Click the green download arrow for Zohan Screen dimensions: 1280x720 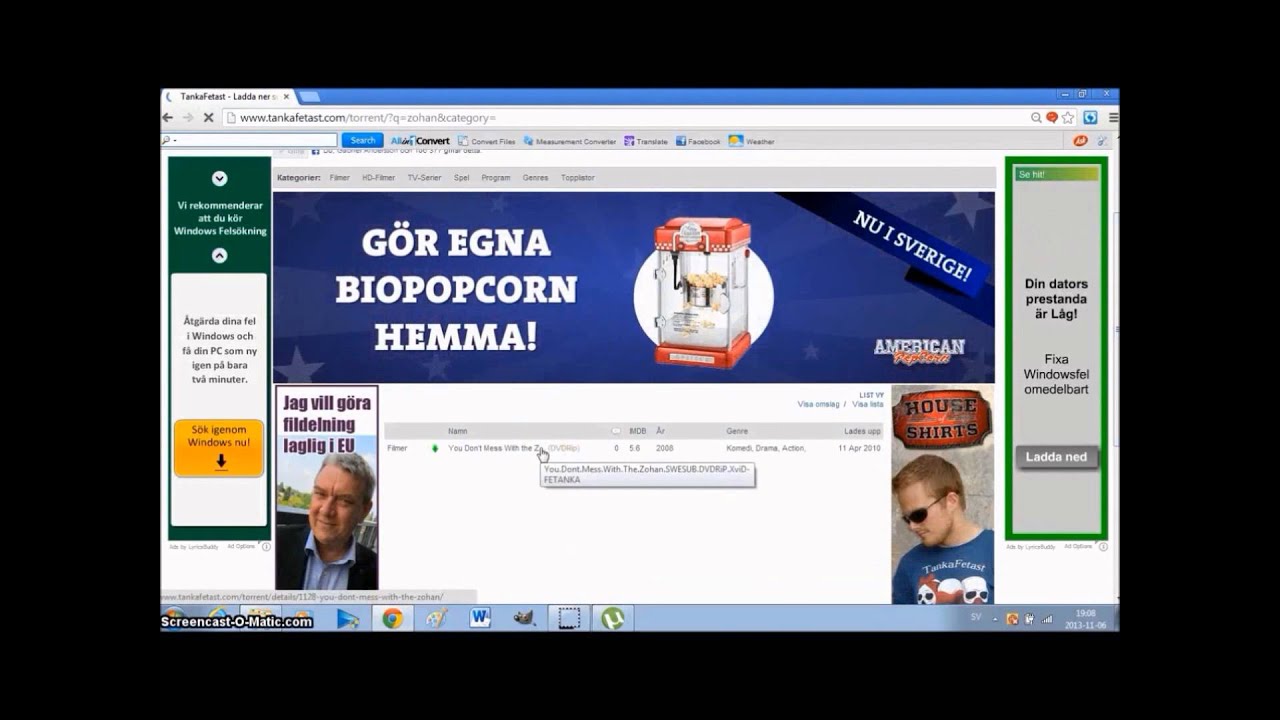coord(435,448)
